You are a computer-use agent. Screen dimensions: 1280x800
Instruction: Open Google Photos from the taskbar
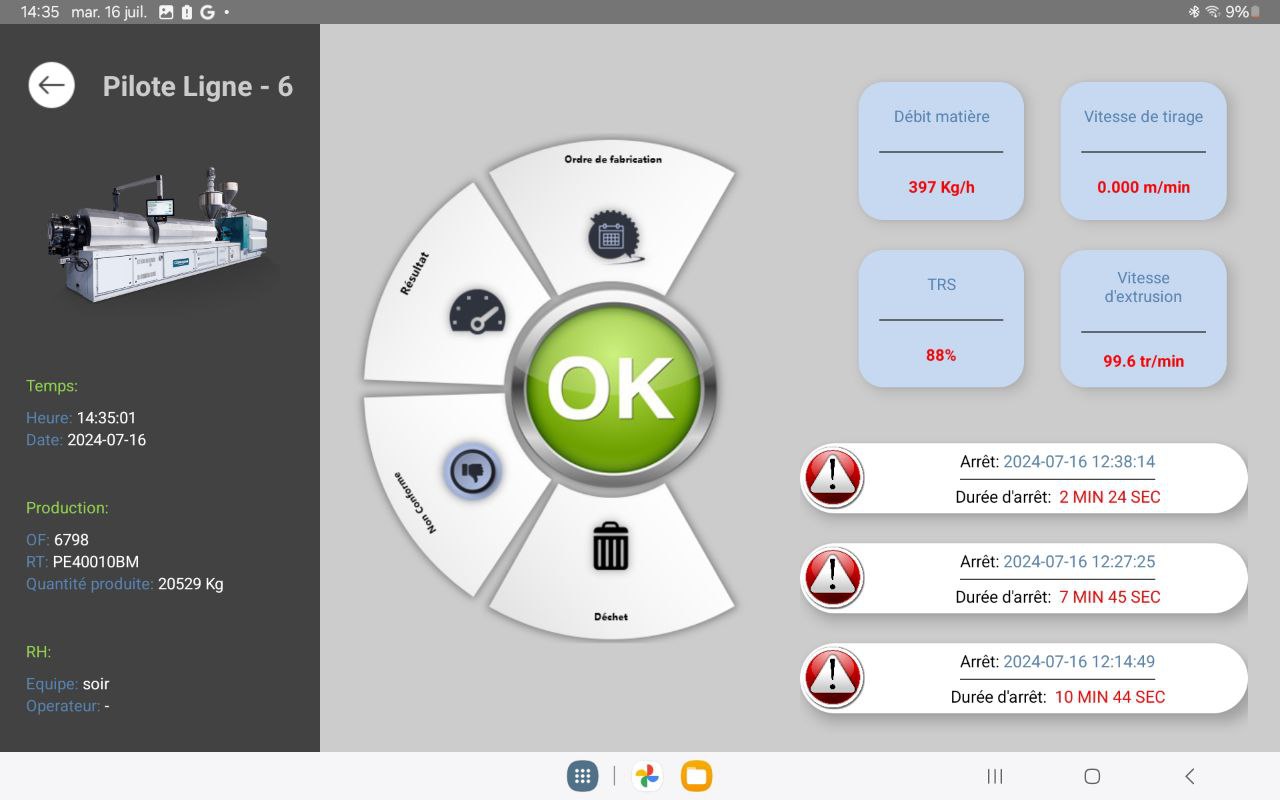pos(647,776)
